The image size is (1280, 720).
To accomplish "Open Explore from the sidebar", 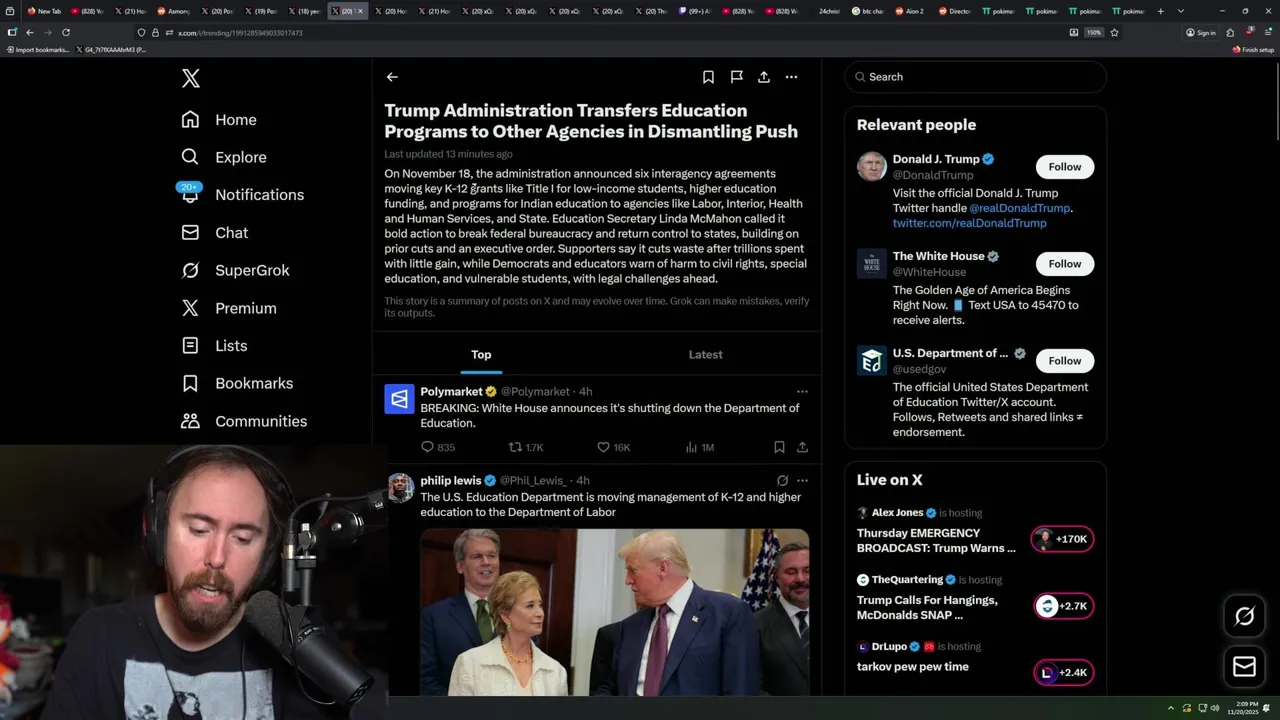I will pos(224,157).
